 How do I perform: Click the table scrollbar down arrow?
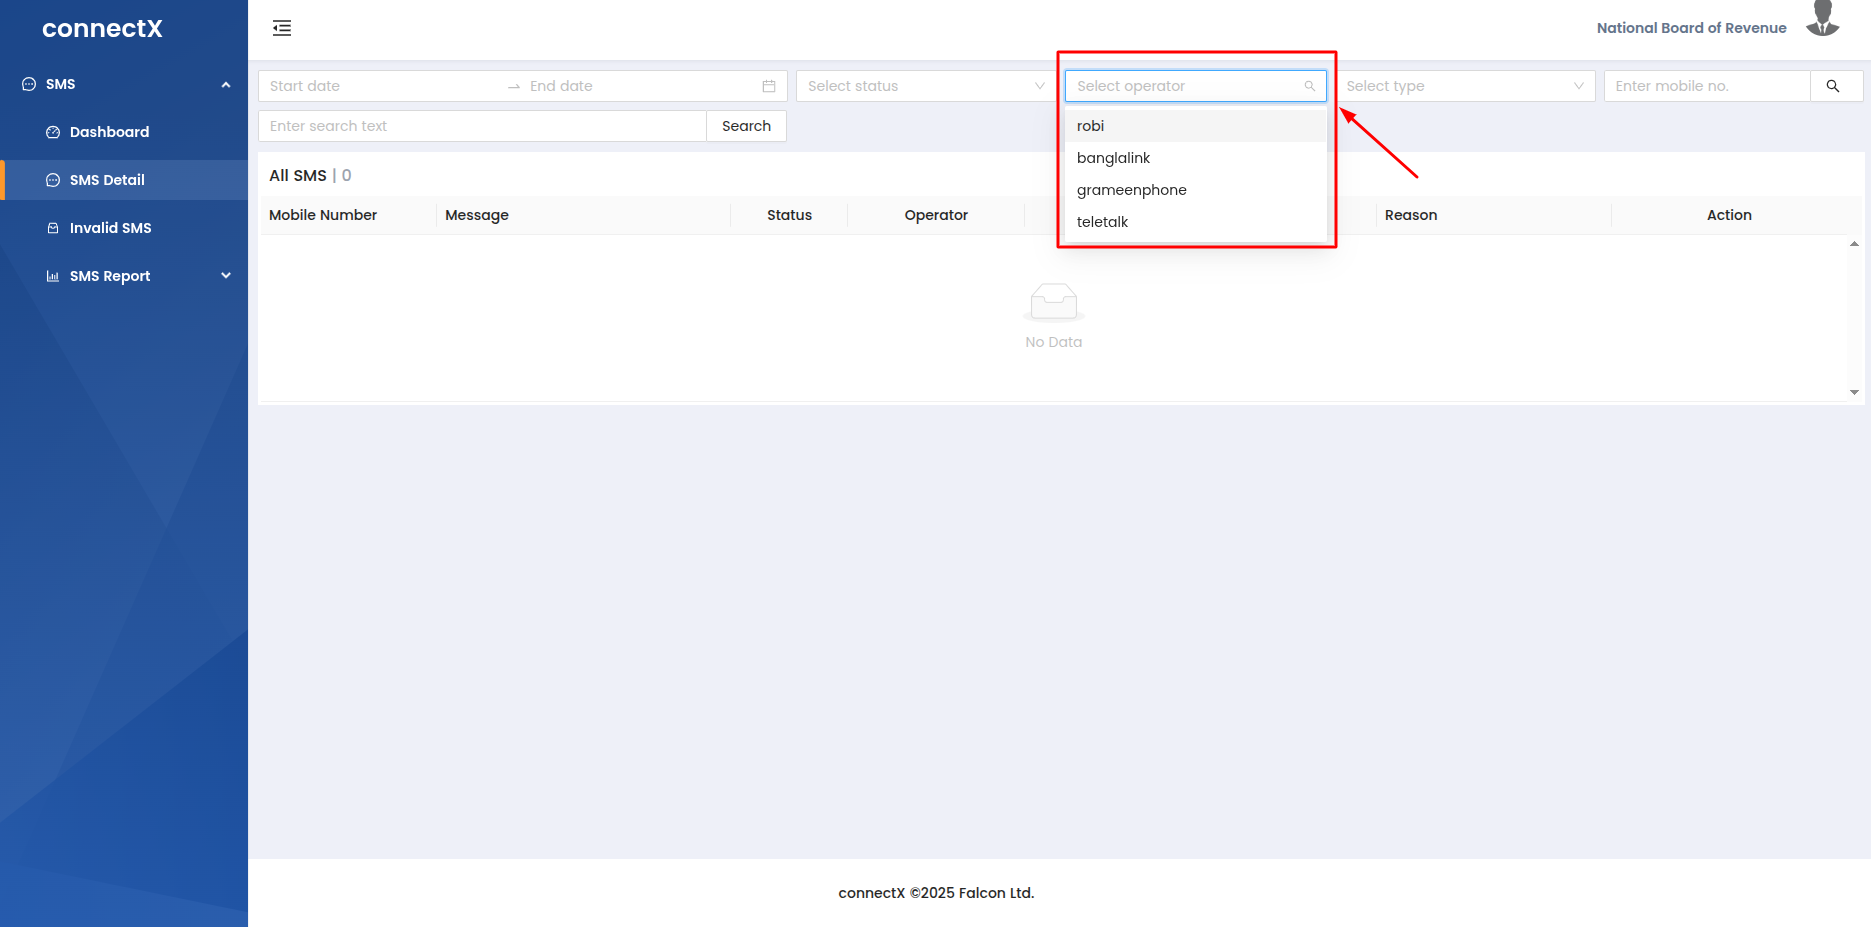[1854, 392]
